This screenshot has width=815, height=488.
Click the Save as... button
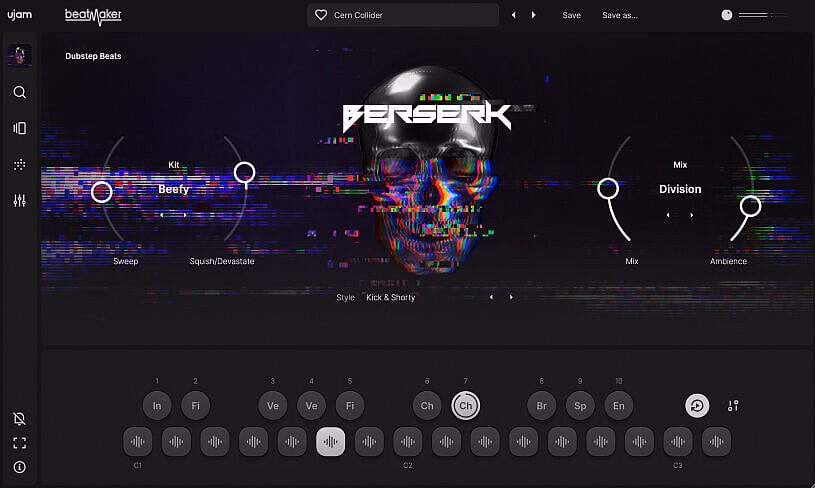620,16
